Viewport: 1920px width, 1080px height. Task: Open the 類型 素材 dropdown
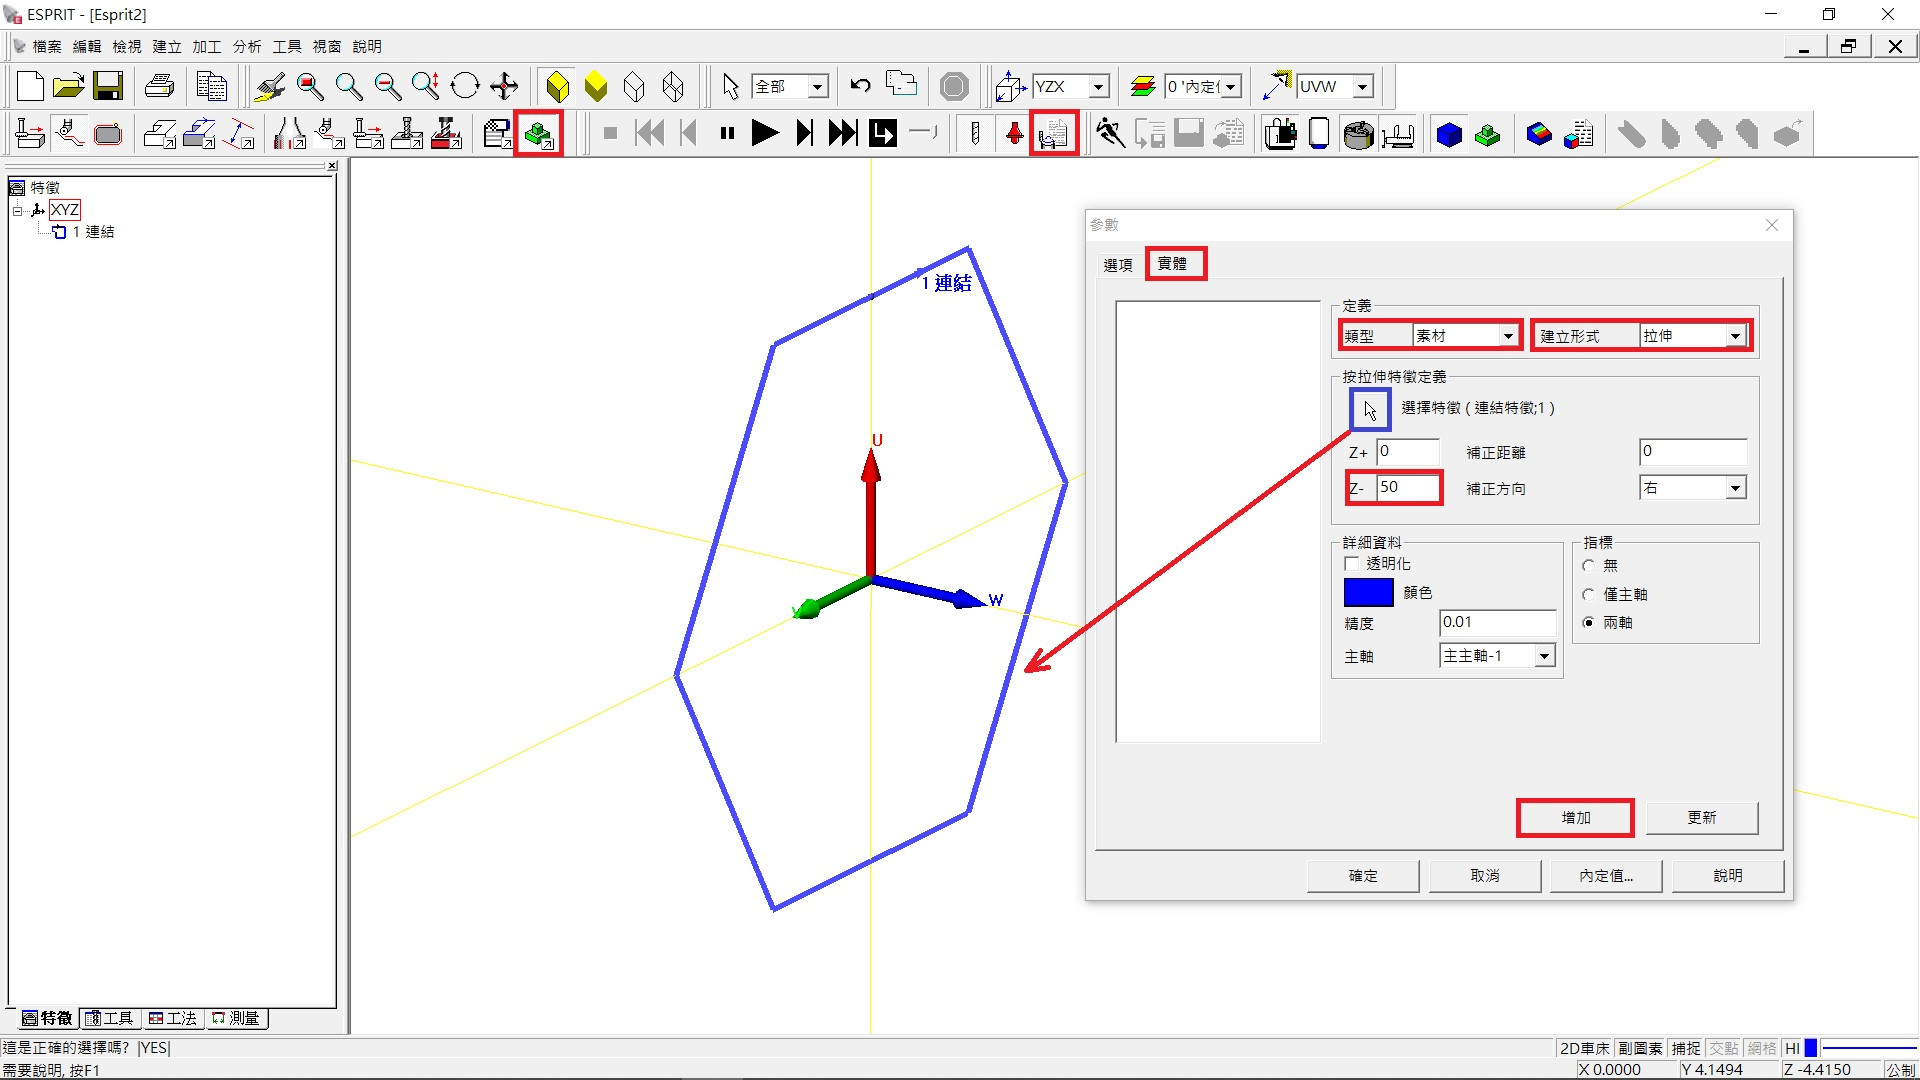[1507, 336]
